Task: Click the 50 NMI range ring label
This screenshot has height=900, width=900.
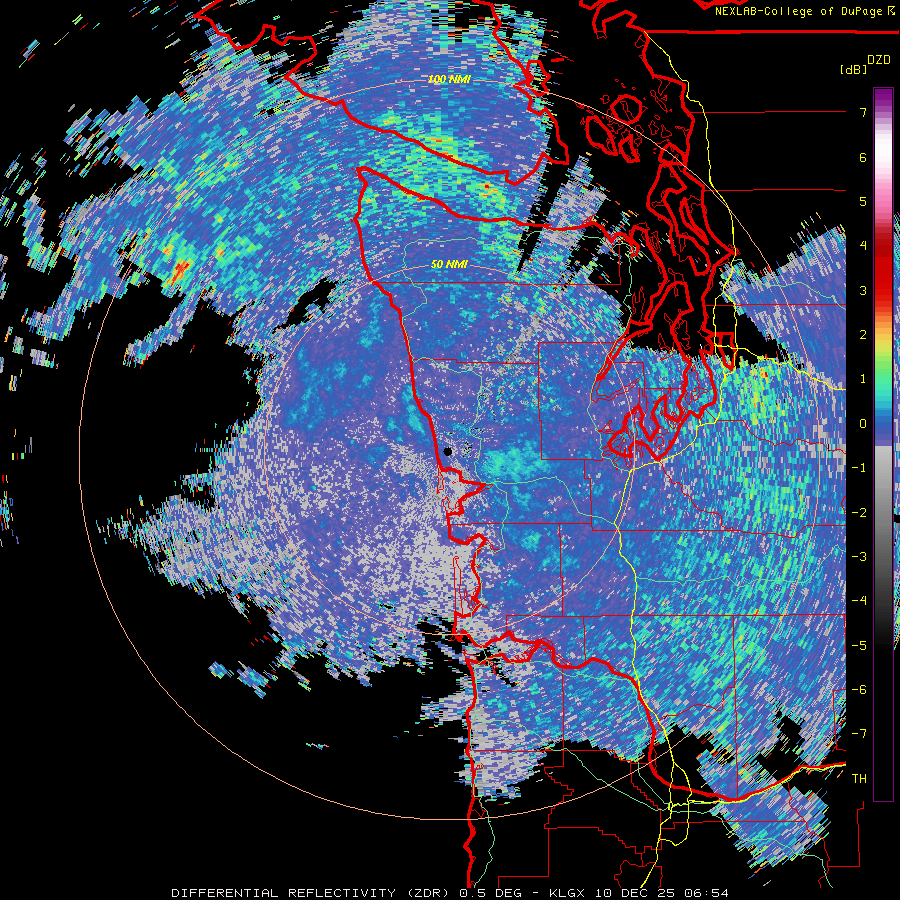Action: 449,265
